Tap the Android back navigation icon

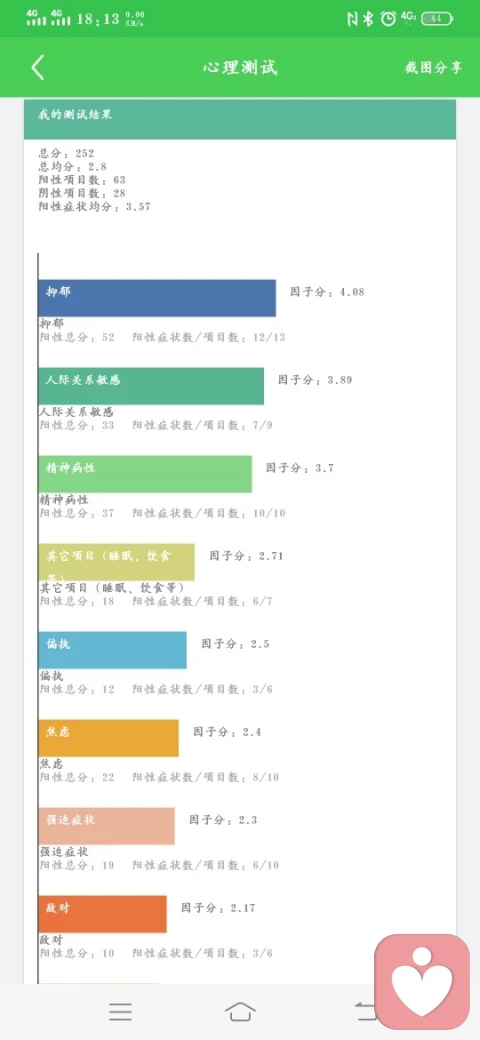[x=365, y=1011]
